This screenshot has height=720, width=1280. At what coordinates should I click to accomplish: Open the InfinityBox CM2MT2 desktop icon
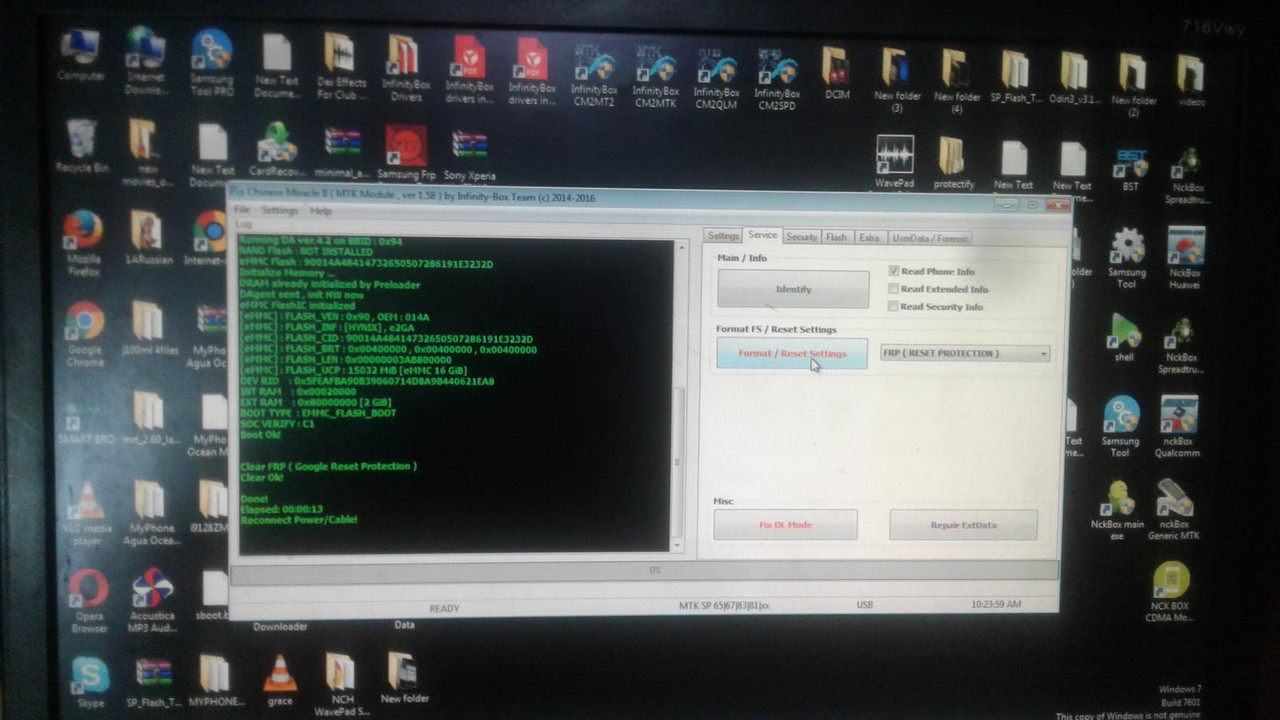click(594, 77)
